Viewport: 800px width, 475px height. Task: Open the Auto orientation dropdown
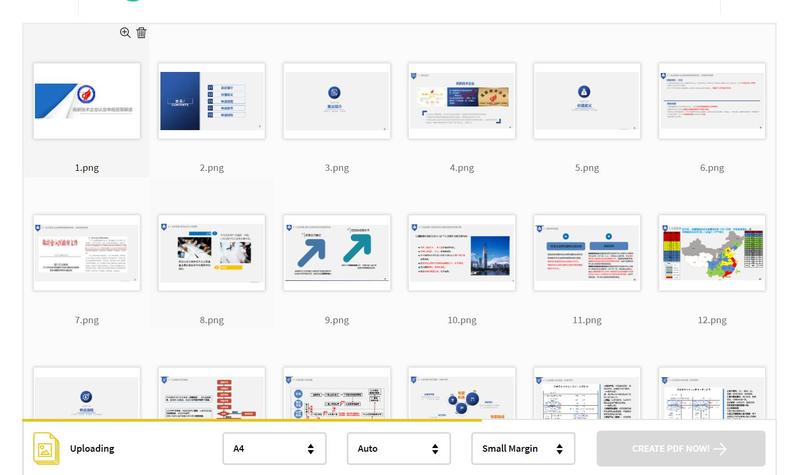[x=398, y=449]
